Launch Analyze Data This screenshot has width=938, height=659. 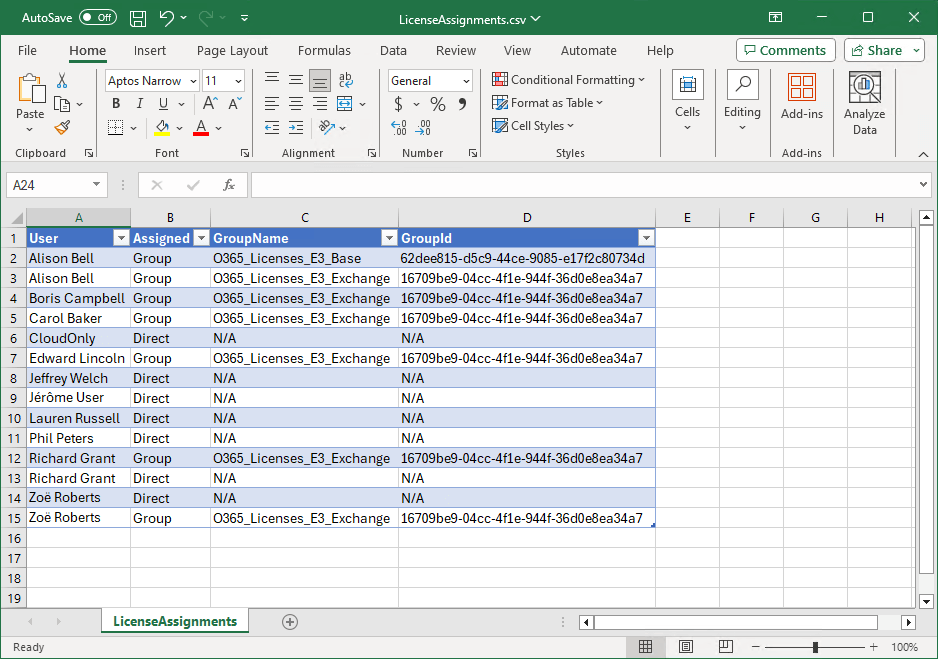(x=864, y=104)
